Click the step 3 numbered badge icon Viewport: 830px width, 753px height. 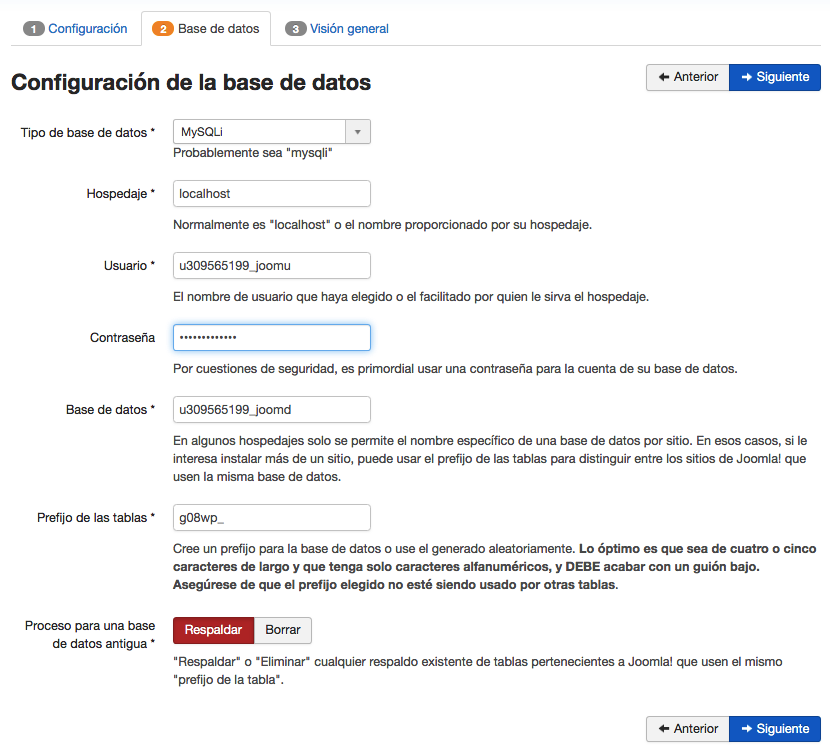(296, 29)
